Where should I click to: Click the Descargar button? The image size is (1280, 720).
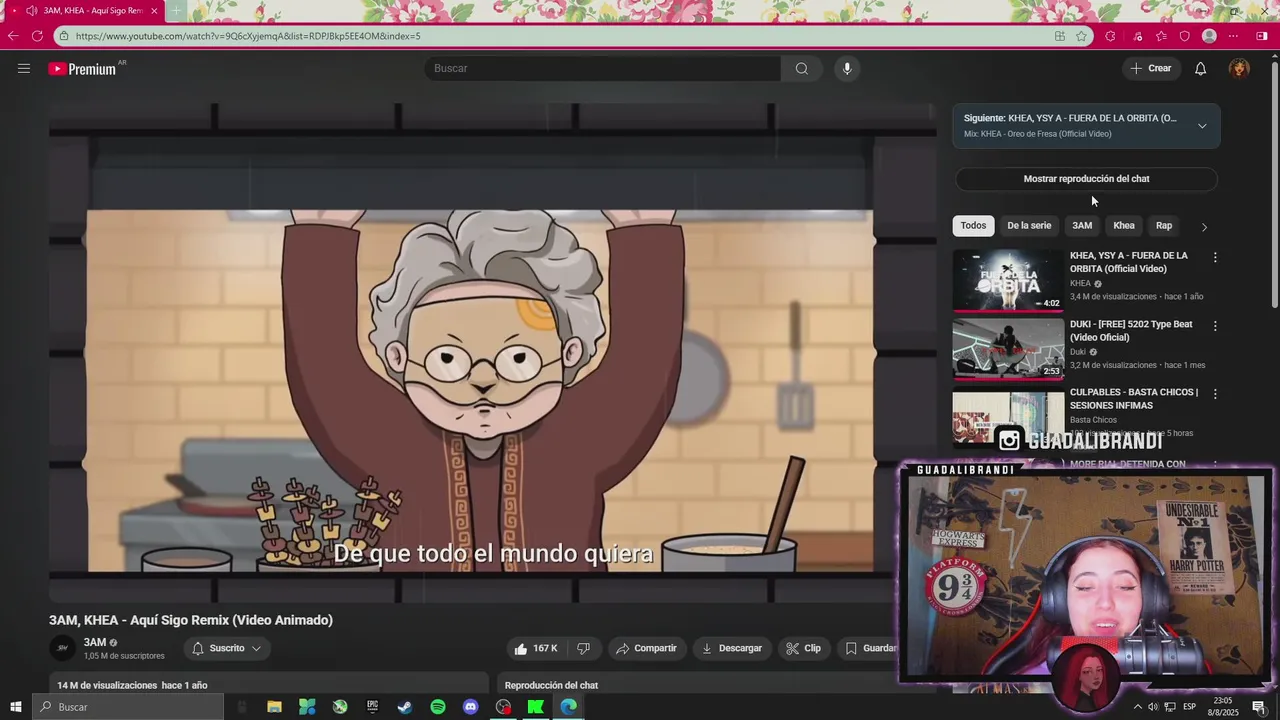[x=732, y=648]
